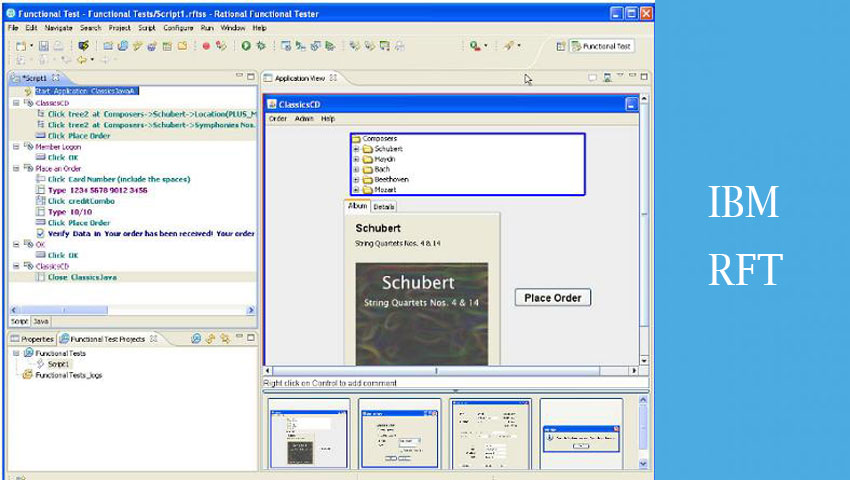Collapse the Functional Tests project node

(15, 353)
